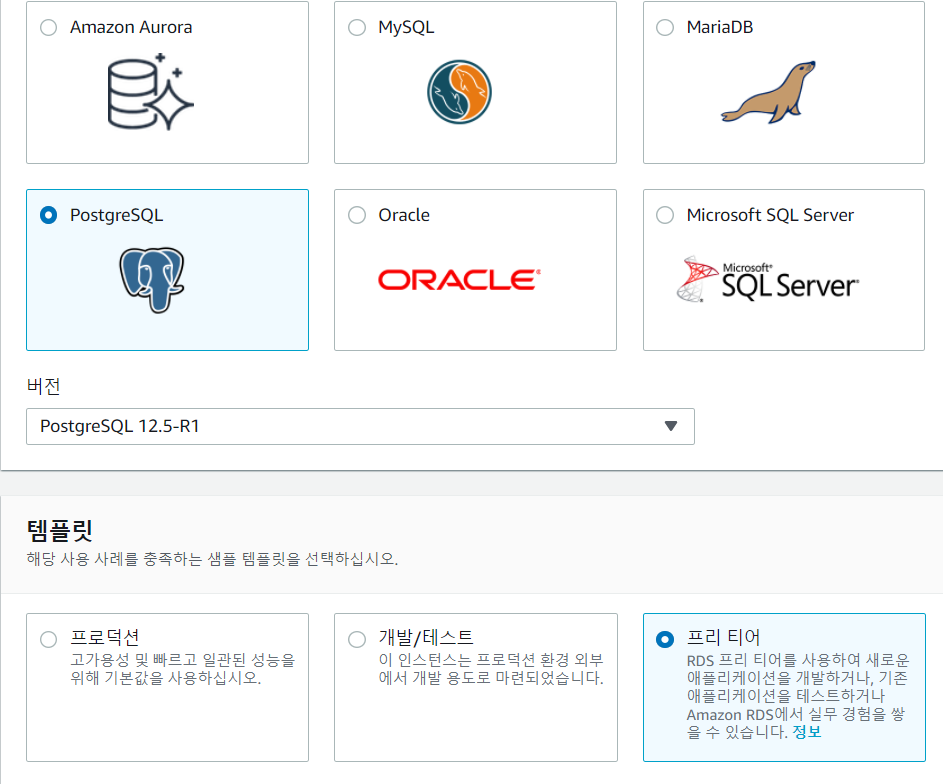Click the 템플릿 section heading
943x784 pixels.
click(x=60, y=530)
